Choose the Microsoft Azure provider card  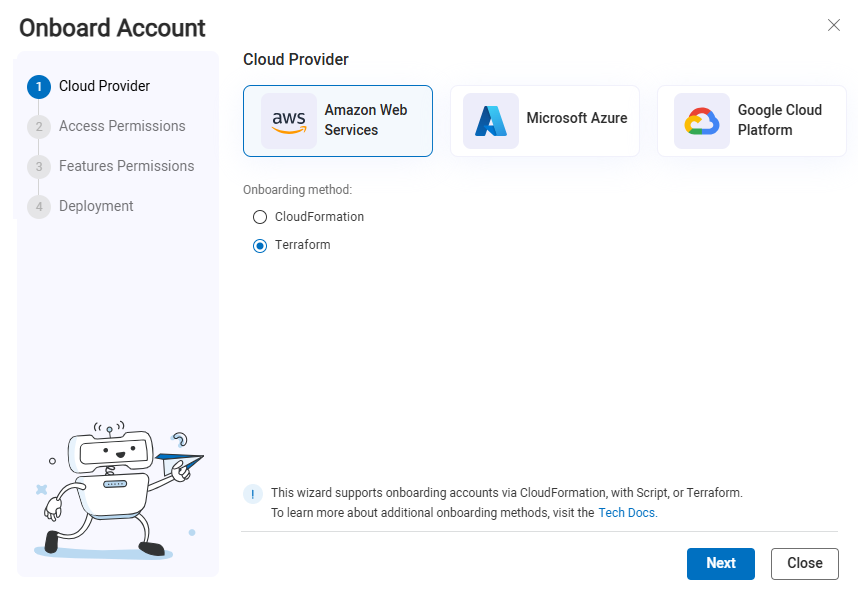(x=545, y=121)
